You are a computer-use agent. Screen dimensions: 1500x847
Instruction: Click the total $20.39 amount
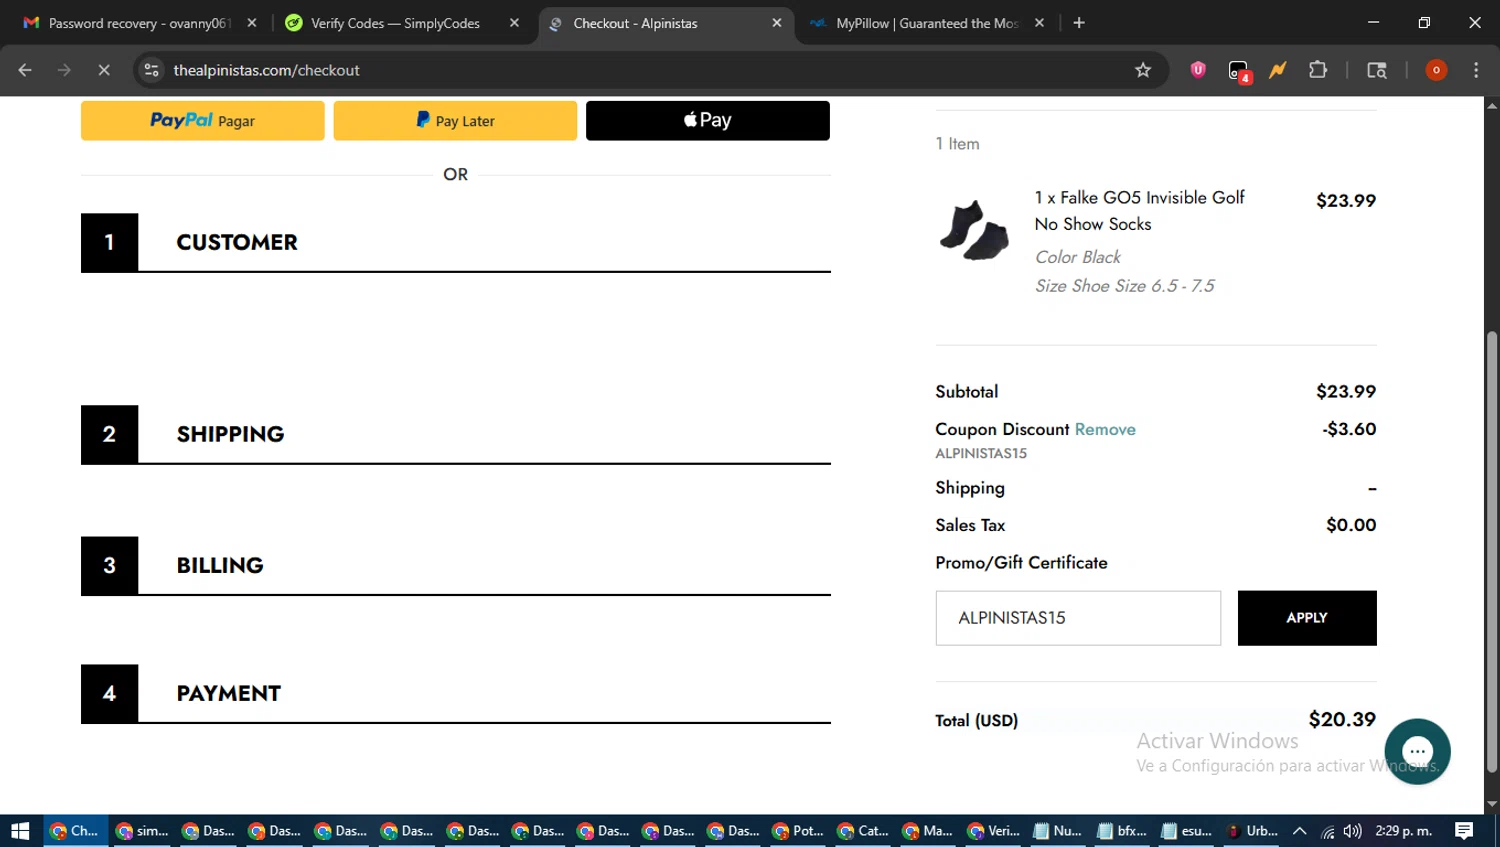pos(1342,719)
